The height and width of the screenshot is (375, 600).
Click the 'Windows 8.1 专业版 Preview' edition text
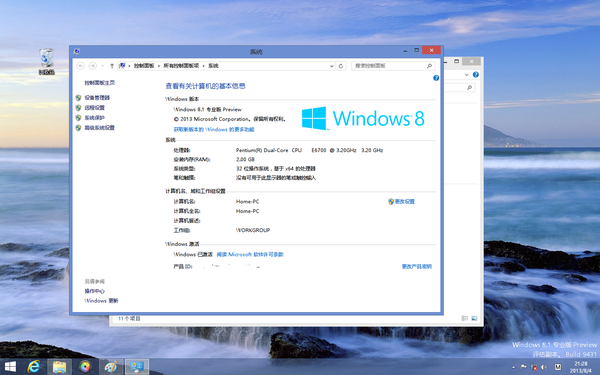click(x=207, y=109)
